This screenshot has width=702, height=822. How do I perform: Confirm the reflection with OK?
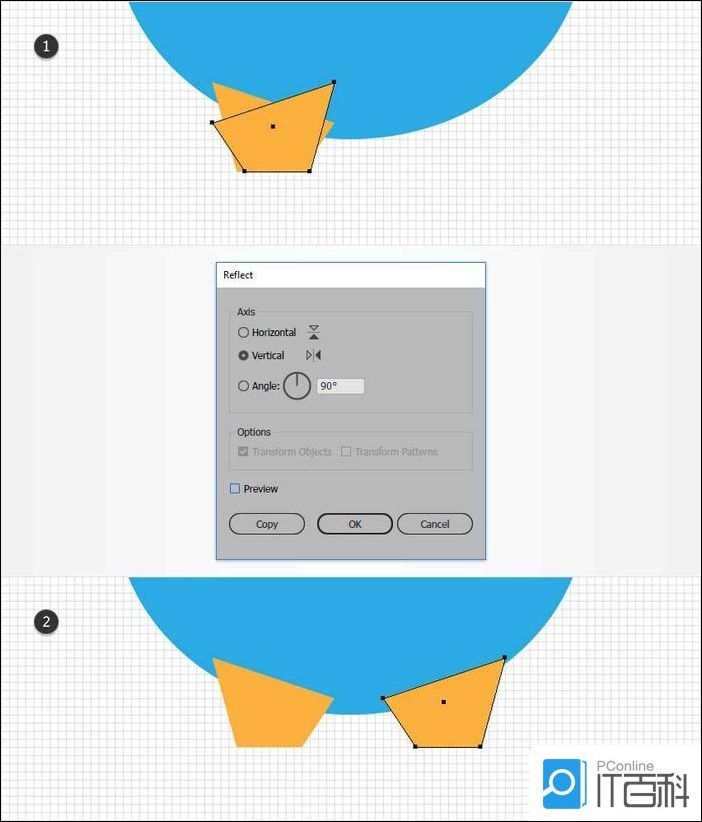coord(355,524)
